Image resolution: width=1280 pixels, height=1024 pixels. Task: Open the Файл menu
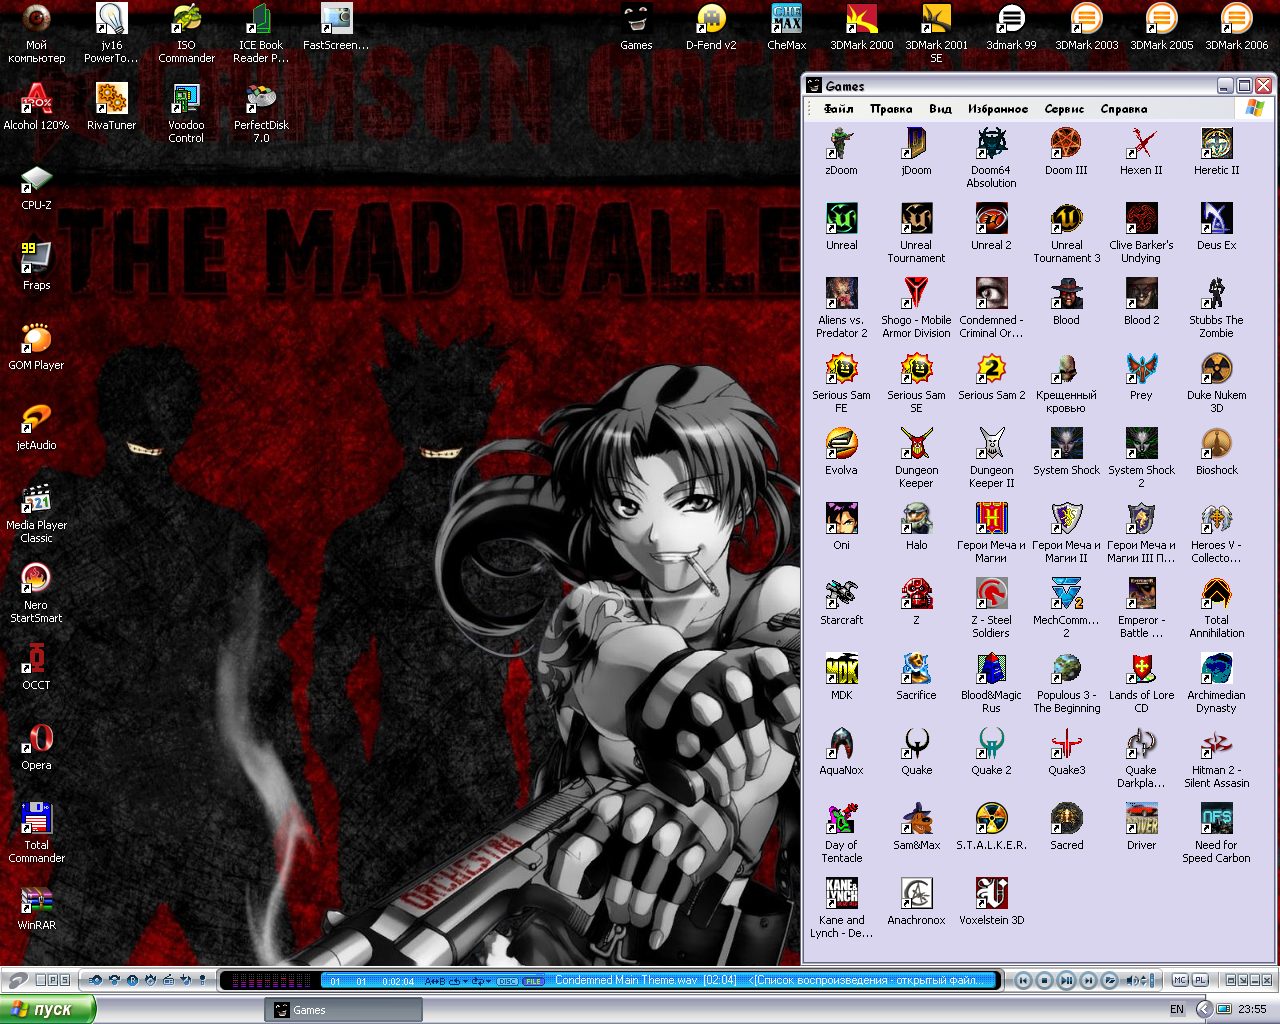(838, 109)
